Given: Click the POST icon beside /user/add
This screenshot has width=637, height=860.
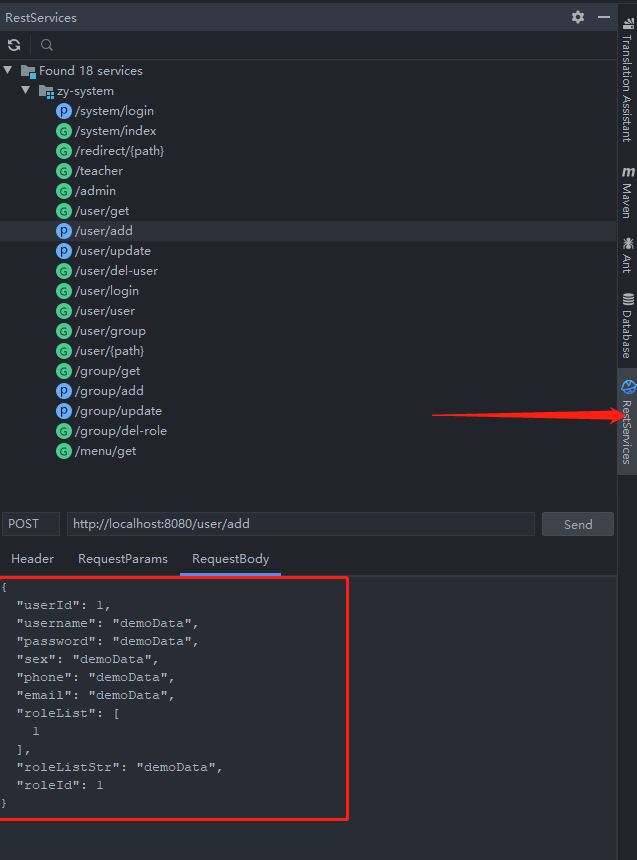Looking at the screenshot, I should 64,231.
